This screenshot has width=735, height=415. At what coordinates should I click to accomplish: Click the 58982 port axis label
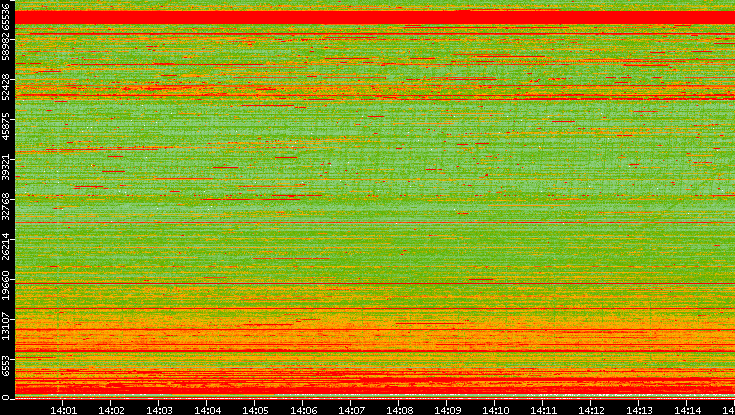point(6,45)
